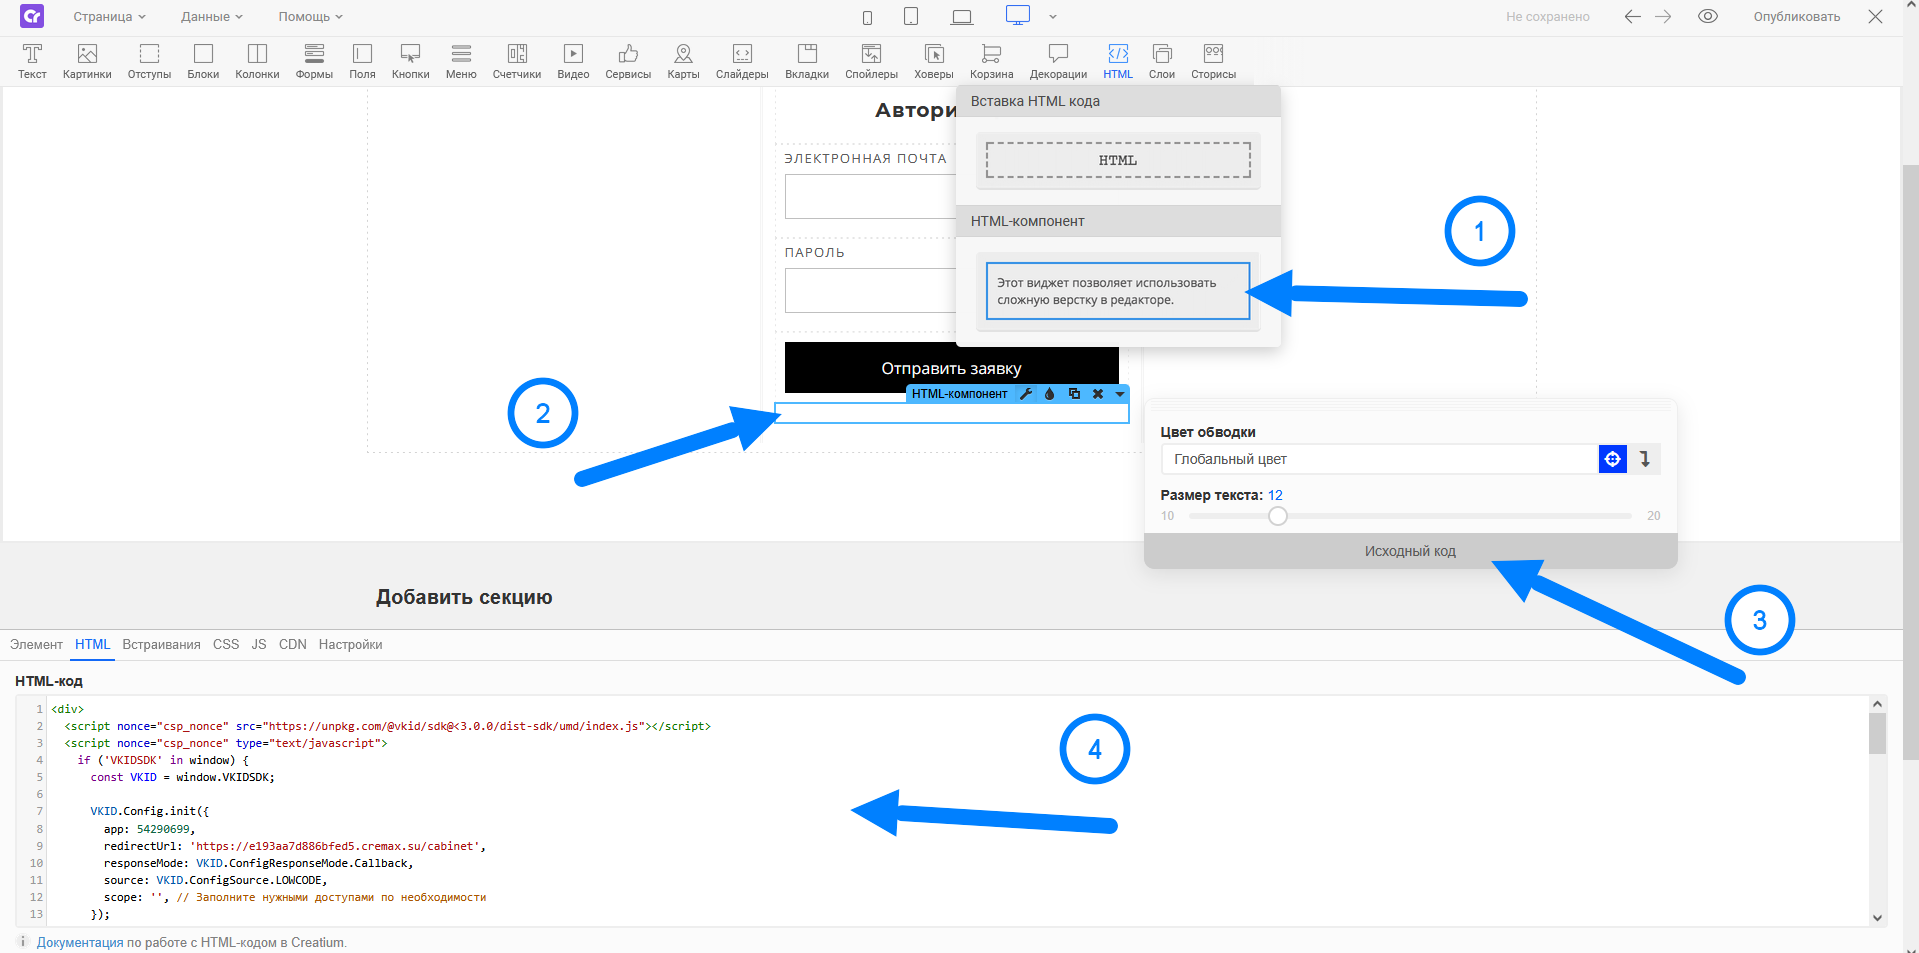Switch to the CSS tab
The image size is (1919, 953).
point(226,645)
